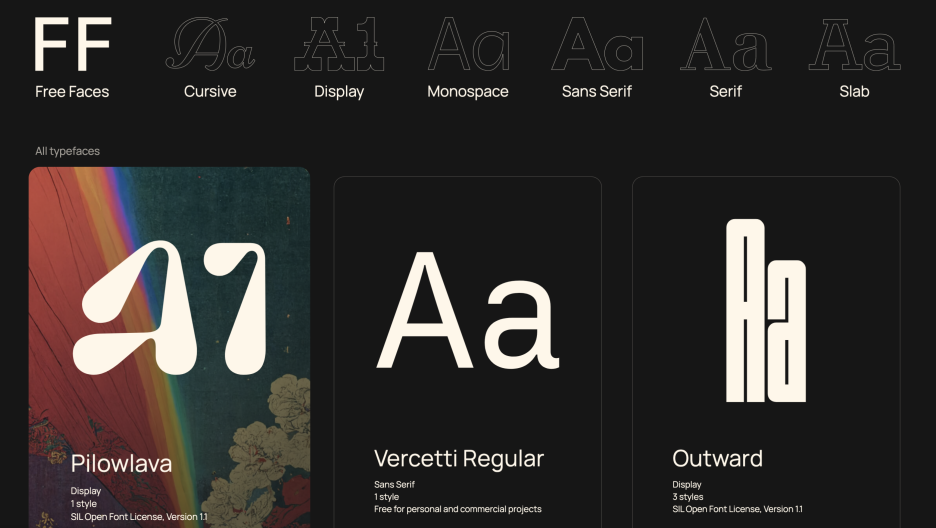The height and width of the screenshot is (528, 936).
Task: Select the Cursive category glyph icon
Action: (210, 44)
